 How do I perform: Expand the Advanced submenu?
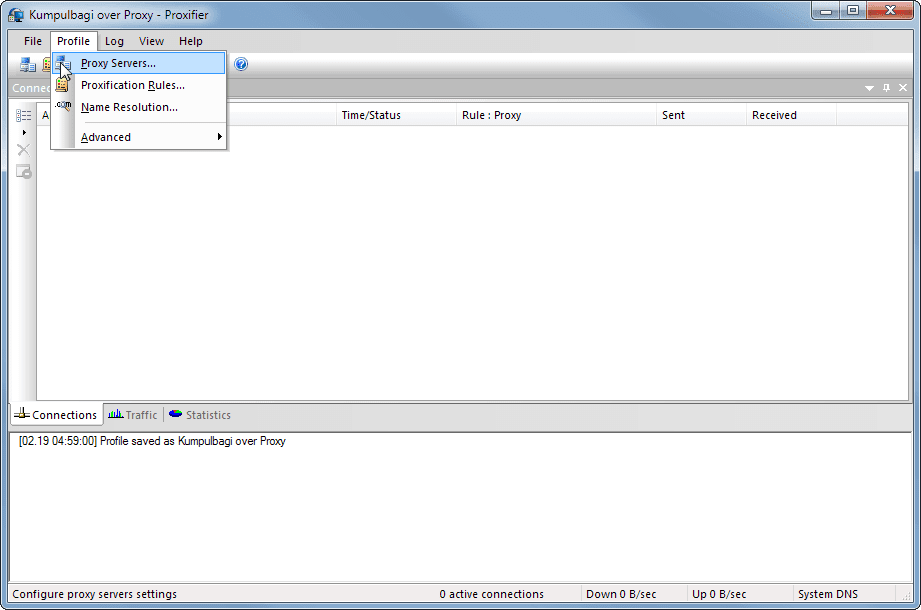[x=139, y=137]
